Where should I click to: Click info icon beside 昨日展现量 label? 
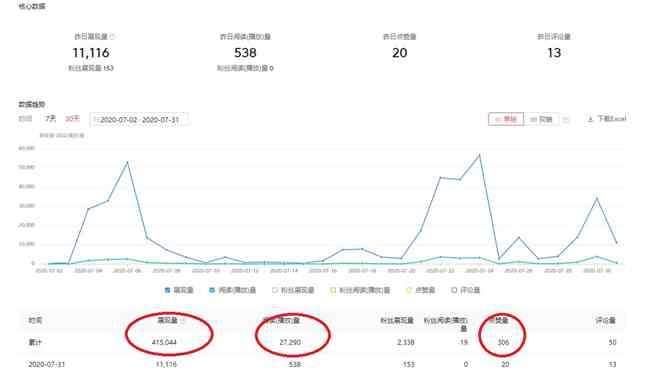tap(112, 36)
